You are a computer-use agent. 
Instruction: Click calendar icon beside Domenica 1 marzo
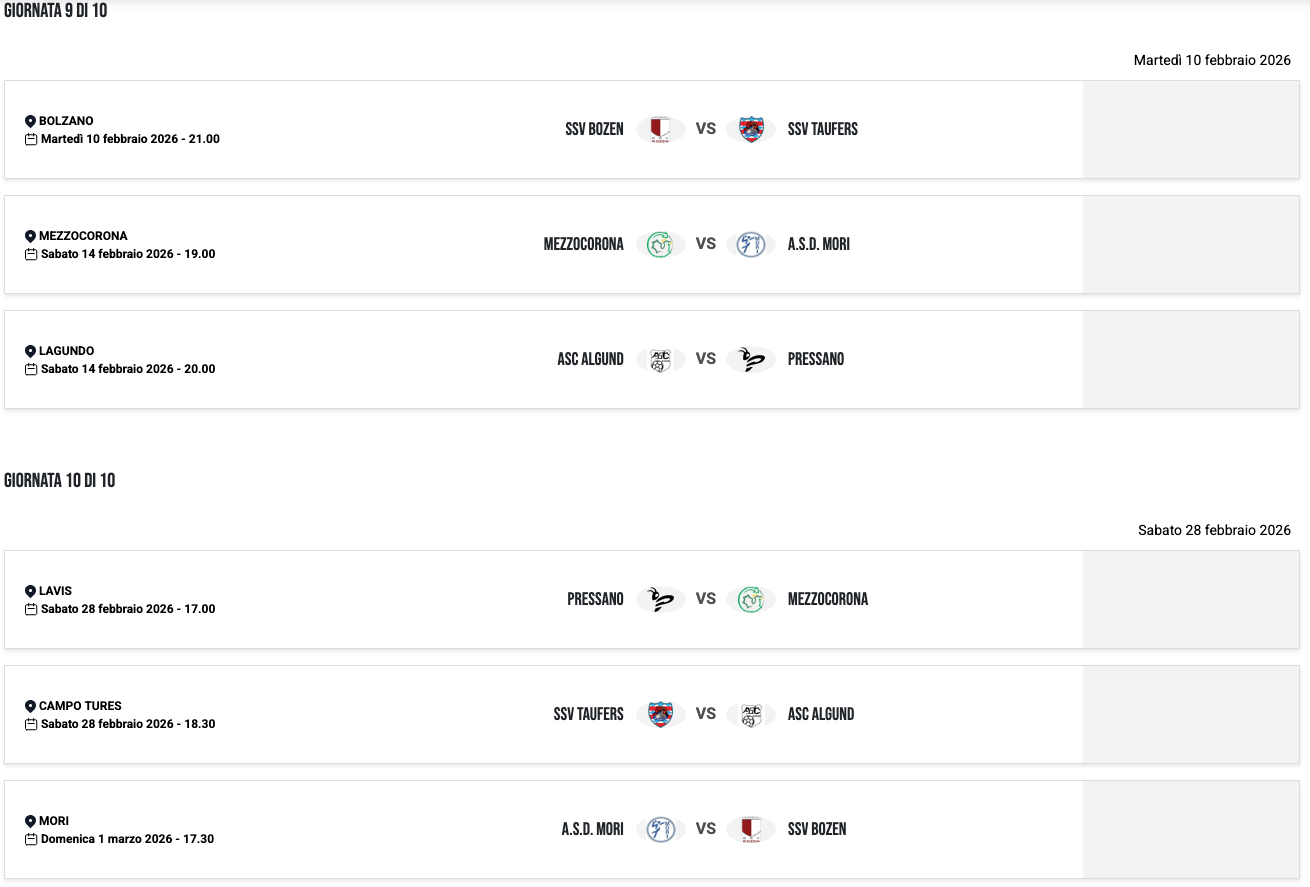31,839
